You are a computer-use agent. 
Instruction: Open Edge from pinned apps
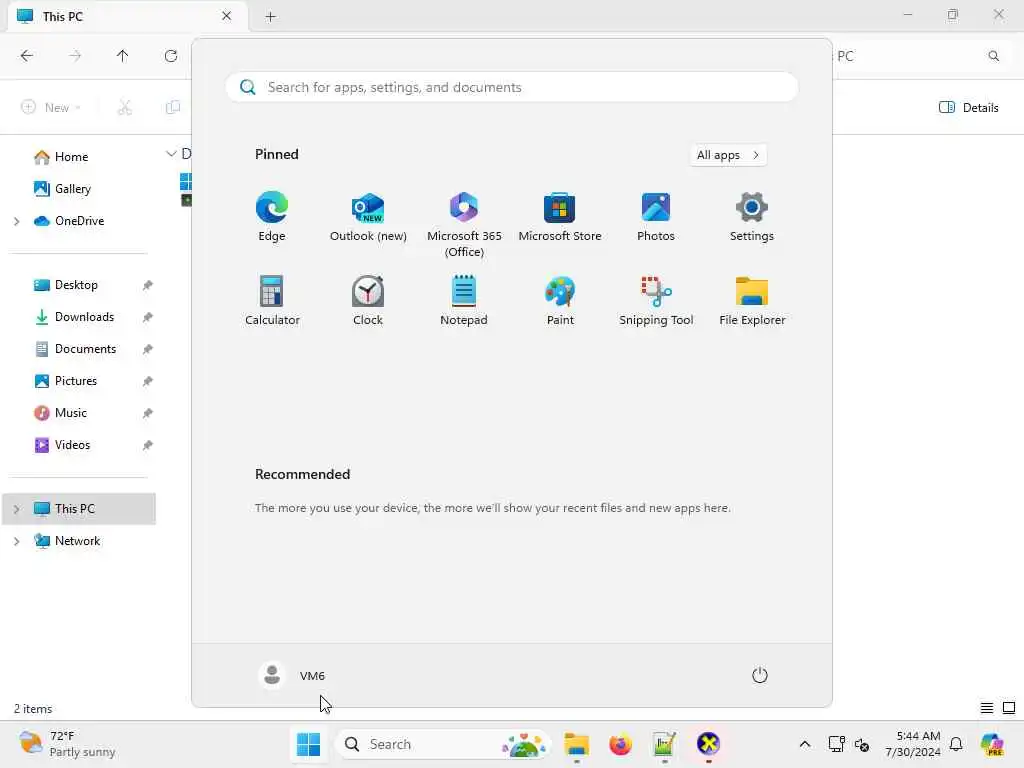tap(272, 217)
